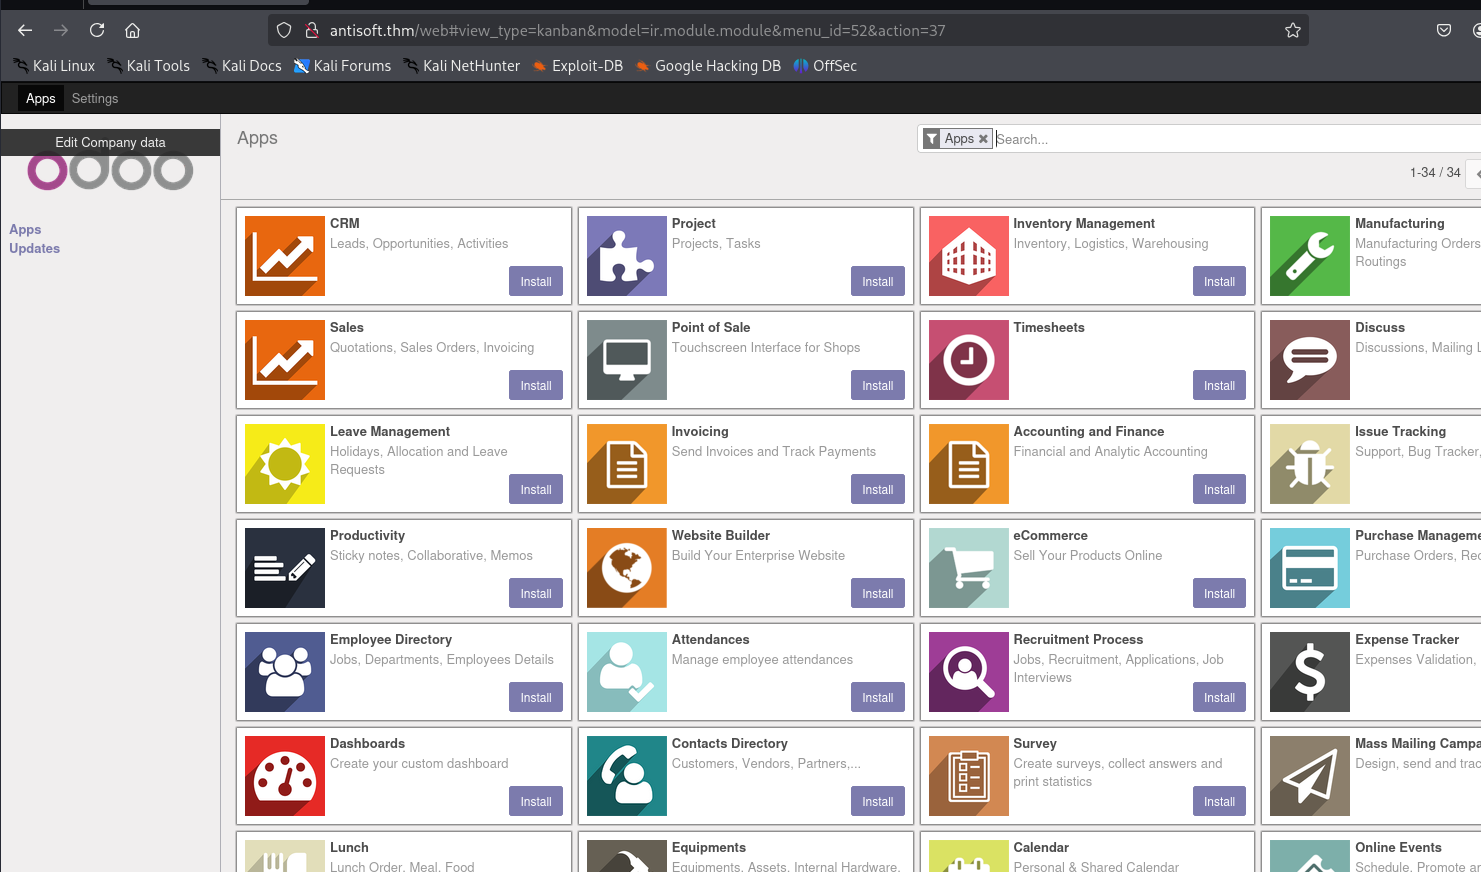This screenshot has height=872, width=1481.
Task: Install the Productivity app
Action: tap(536, 594)
